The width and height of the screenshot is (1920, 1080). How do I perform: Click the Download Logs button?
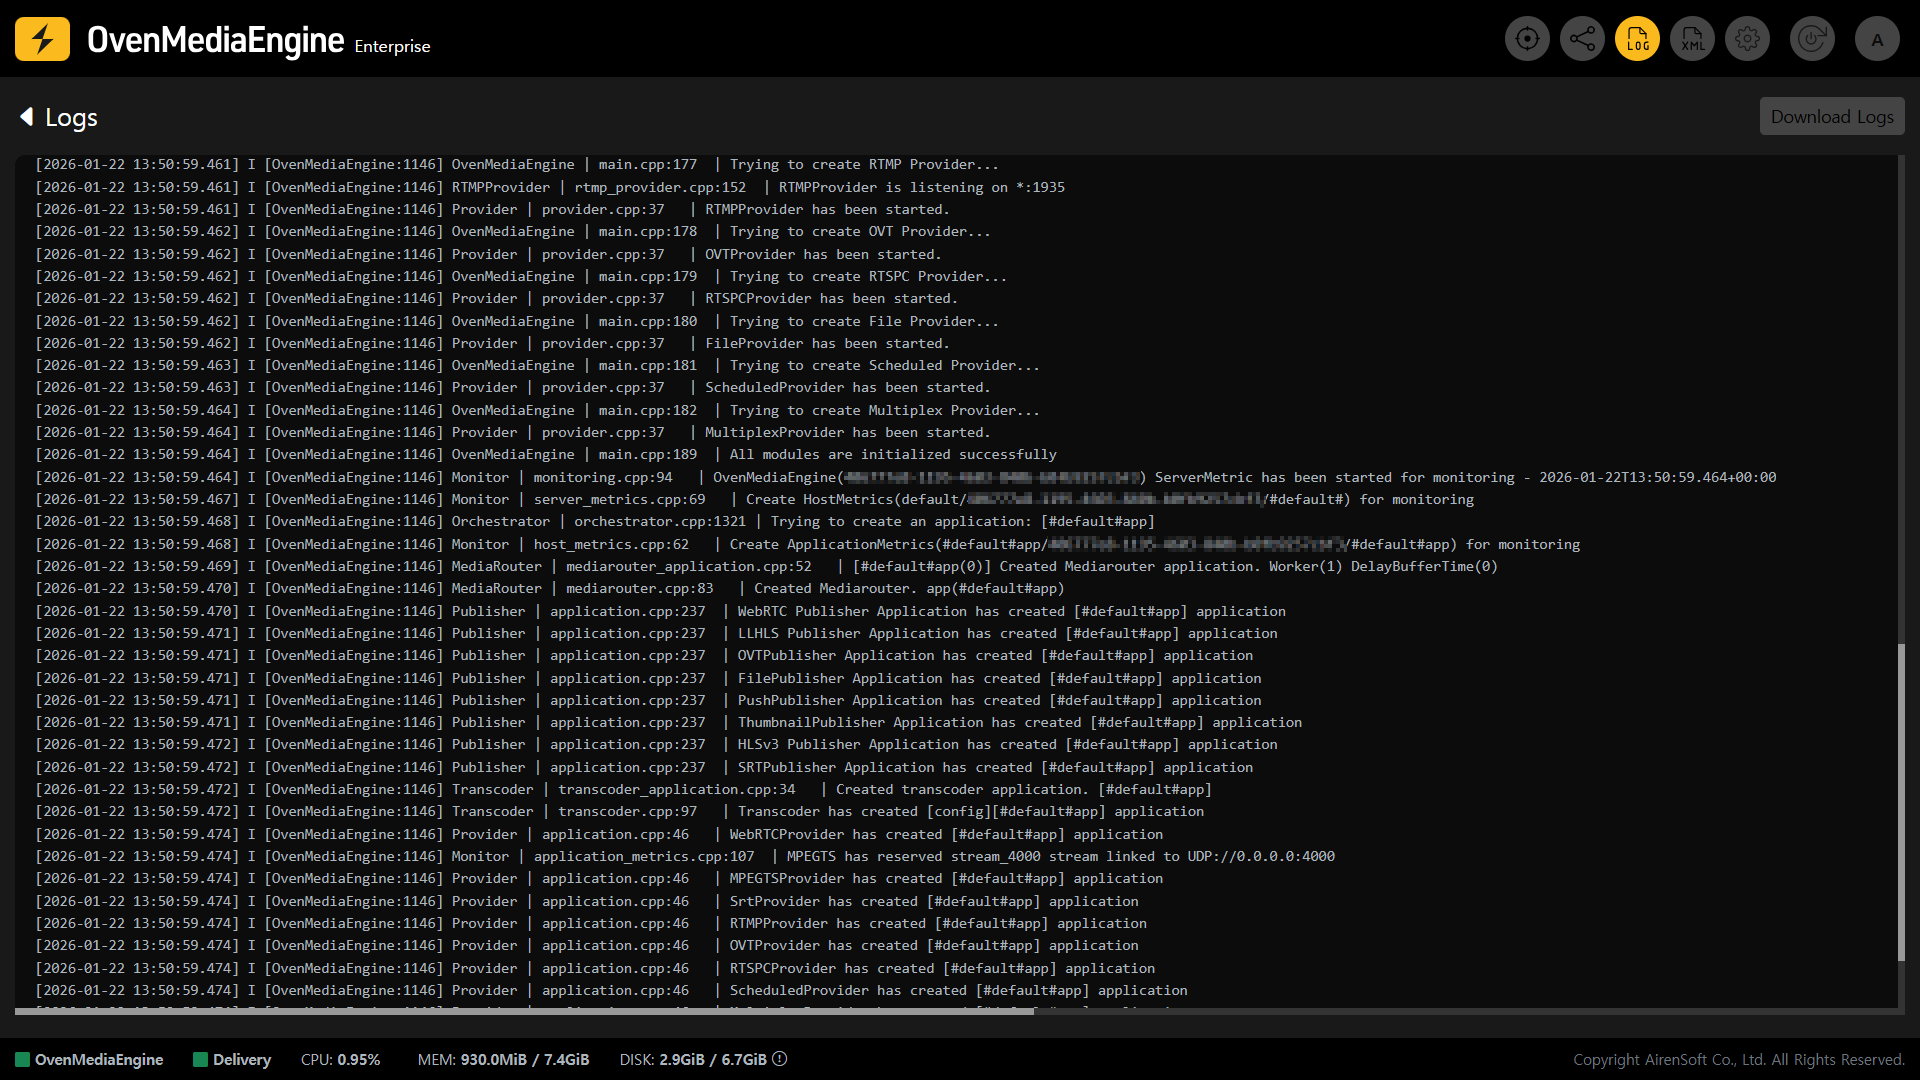pyautogui.click(x=1831, y=117)
